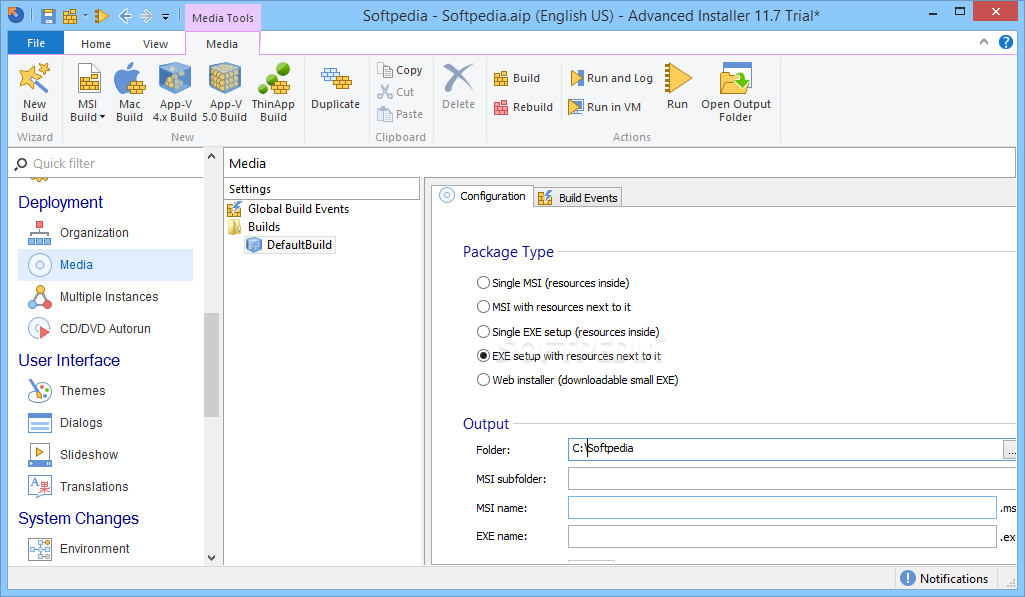
Task: Click the Media Tools contextual tab header
Action: tap(223, 18)
